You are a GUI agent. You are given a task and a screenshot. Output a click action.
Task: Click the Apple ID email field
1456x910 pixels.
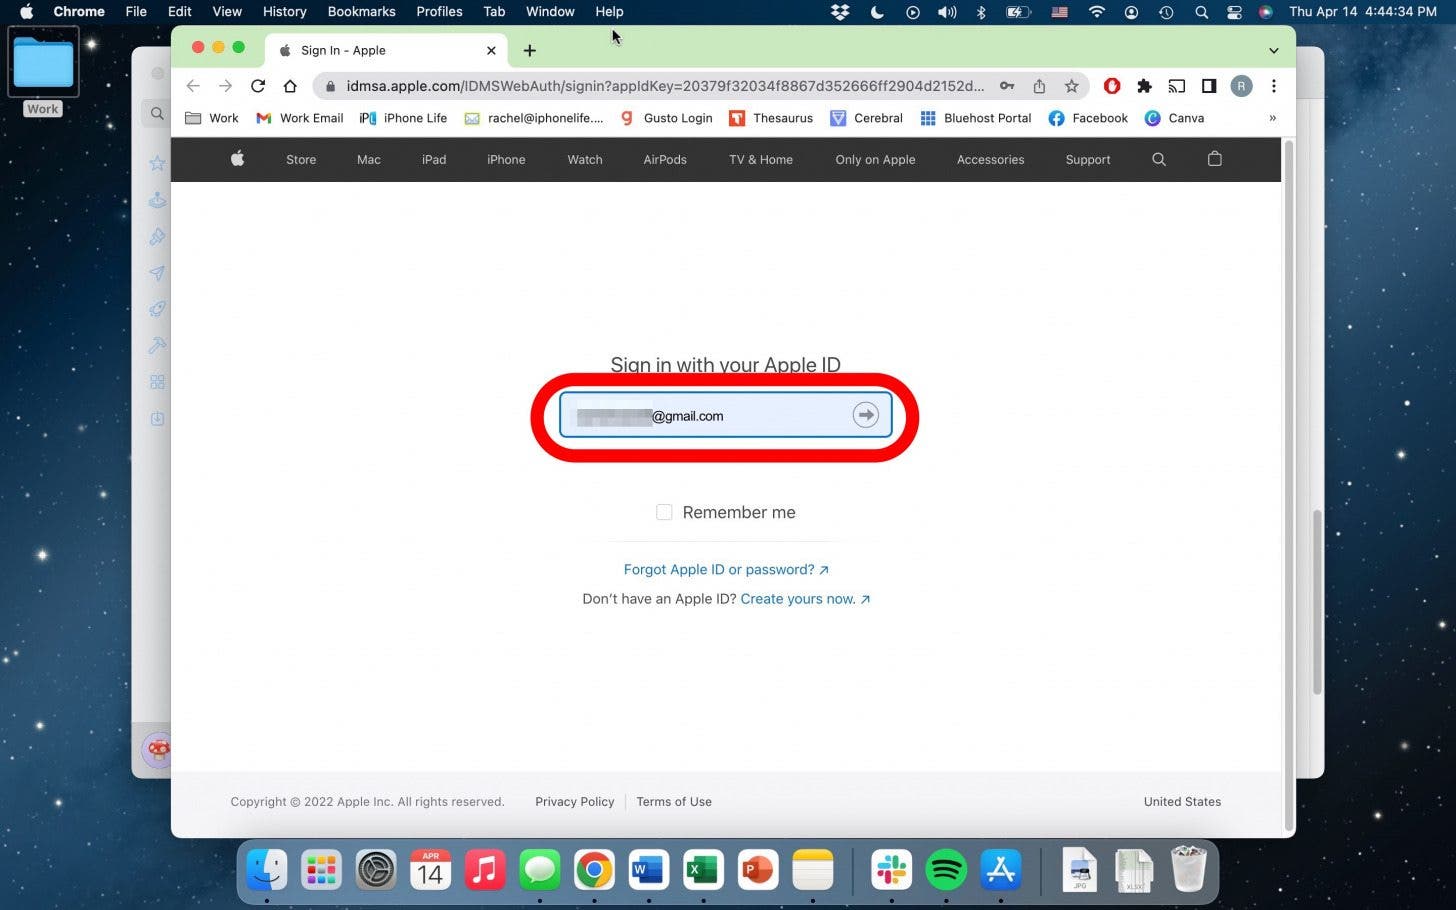[x=726, y=415]
